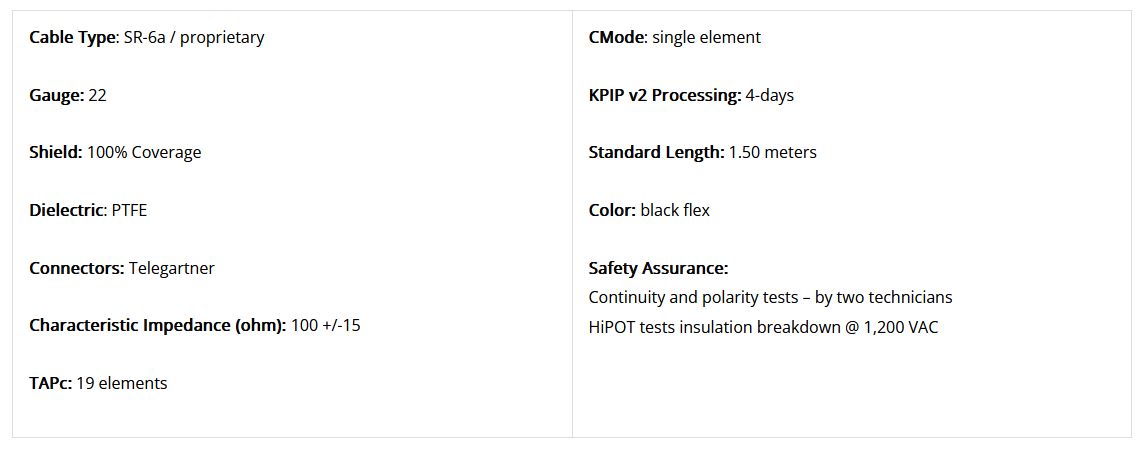
Task: Click the Standard Length 1.50 meters entry
Action: click(x=702, y=152)
